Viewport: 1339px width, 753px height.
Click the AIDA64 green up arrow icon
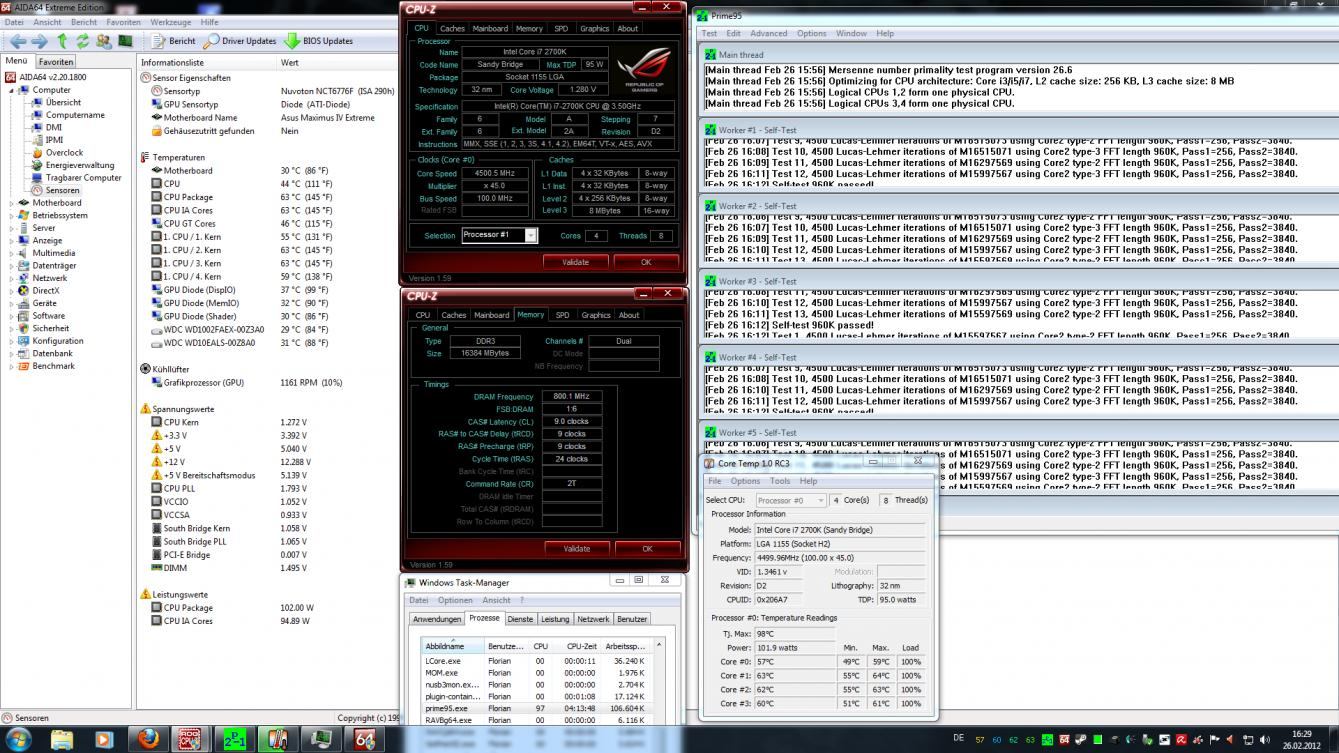(x=62, y=41)
